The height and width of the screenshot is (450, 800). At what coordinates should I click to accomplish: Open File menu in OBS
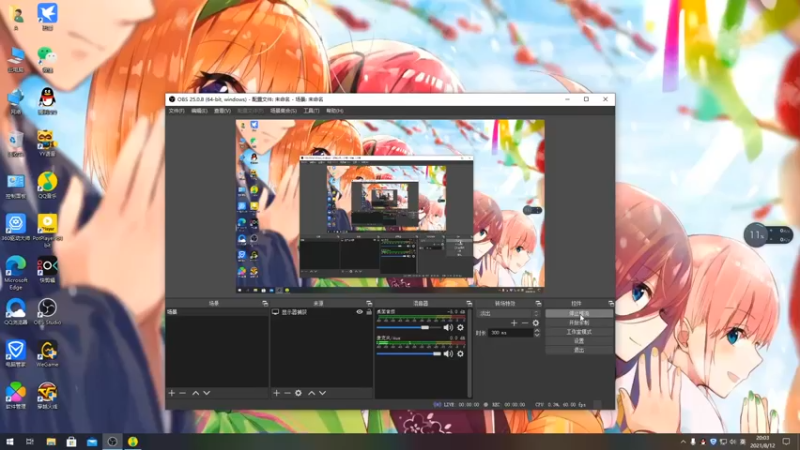[177, 111]
